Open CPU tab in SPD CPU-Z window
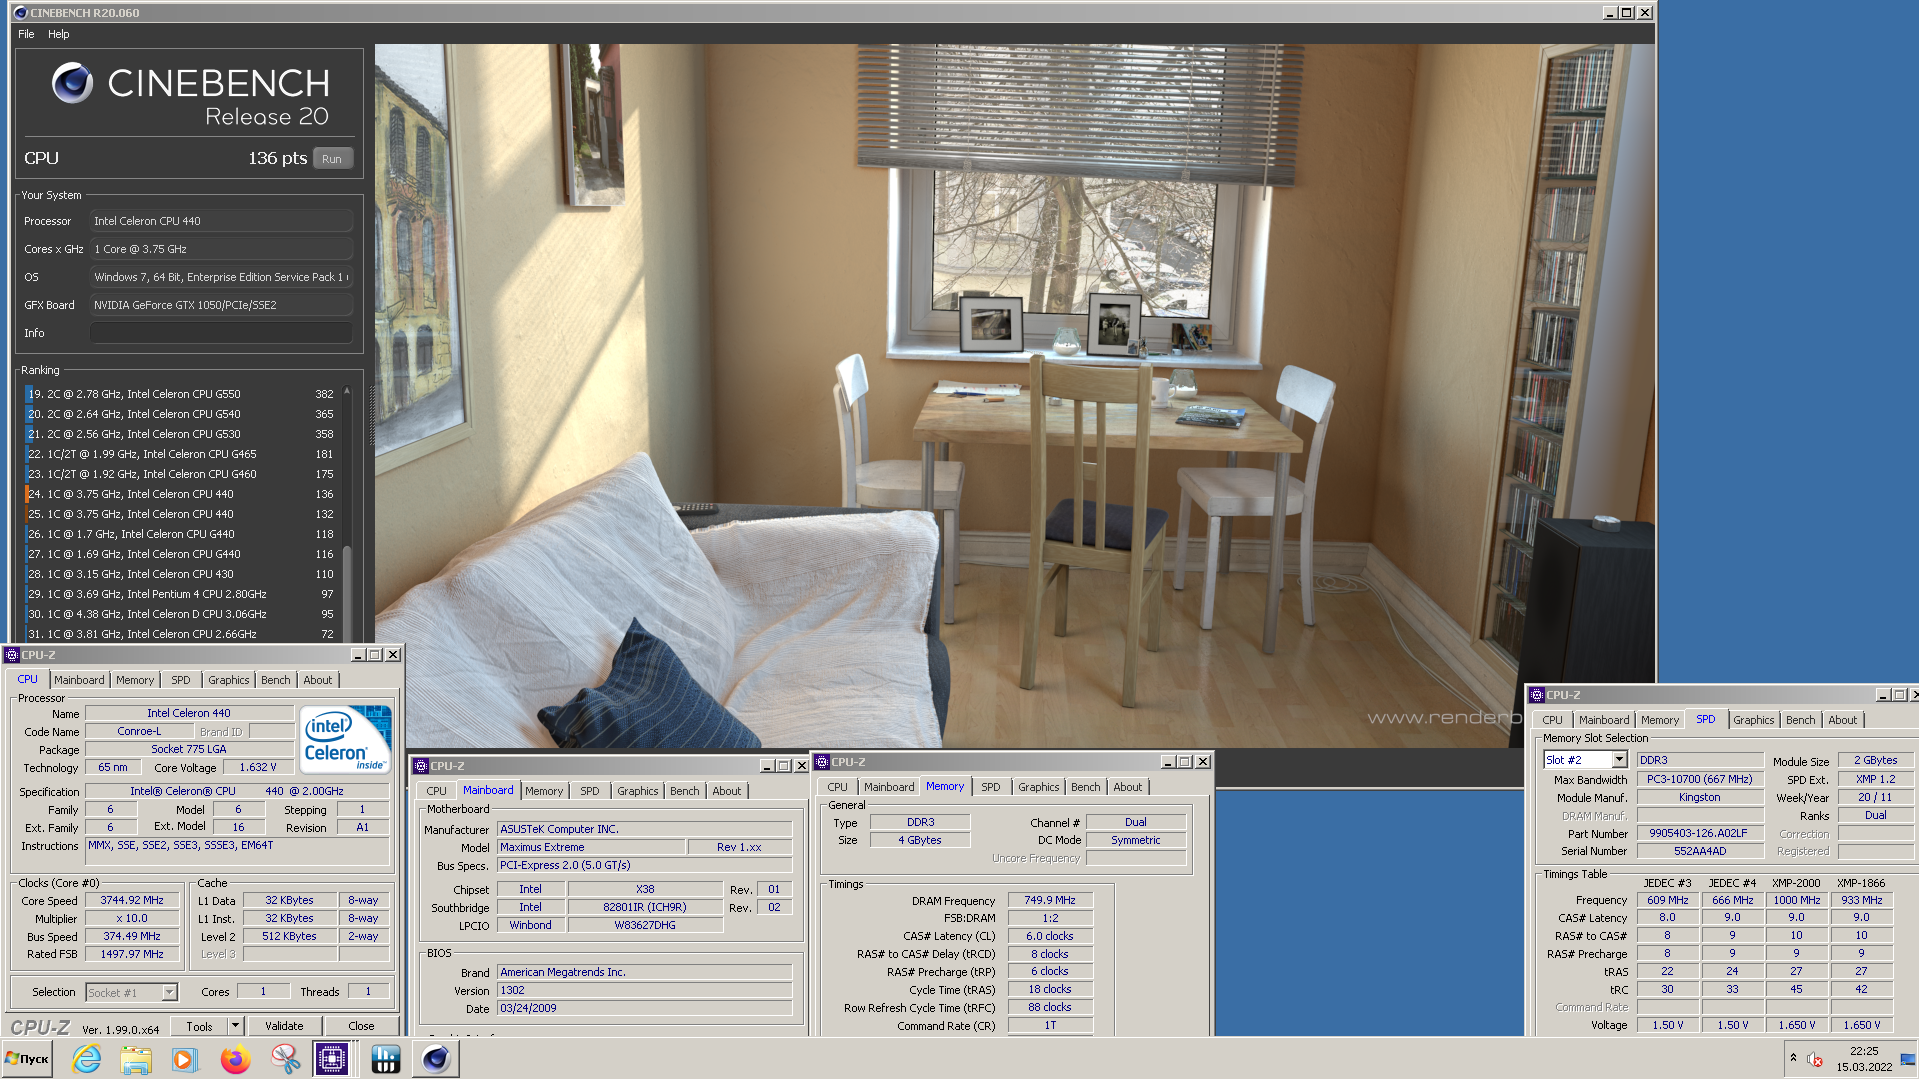The width and height of the screenshot is (1919, 1079). click(x=1552, y=720)
